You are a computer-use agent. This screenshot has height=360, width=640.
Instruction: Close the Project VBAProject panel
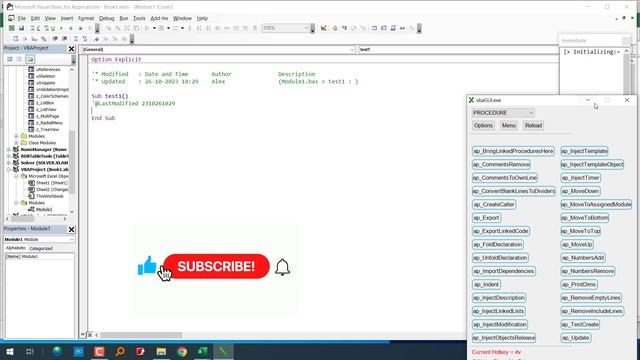pyautogui.click(x=71, y=49)
